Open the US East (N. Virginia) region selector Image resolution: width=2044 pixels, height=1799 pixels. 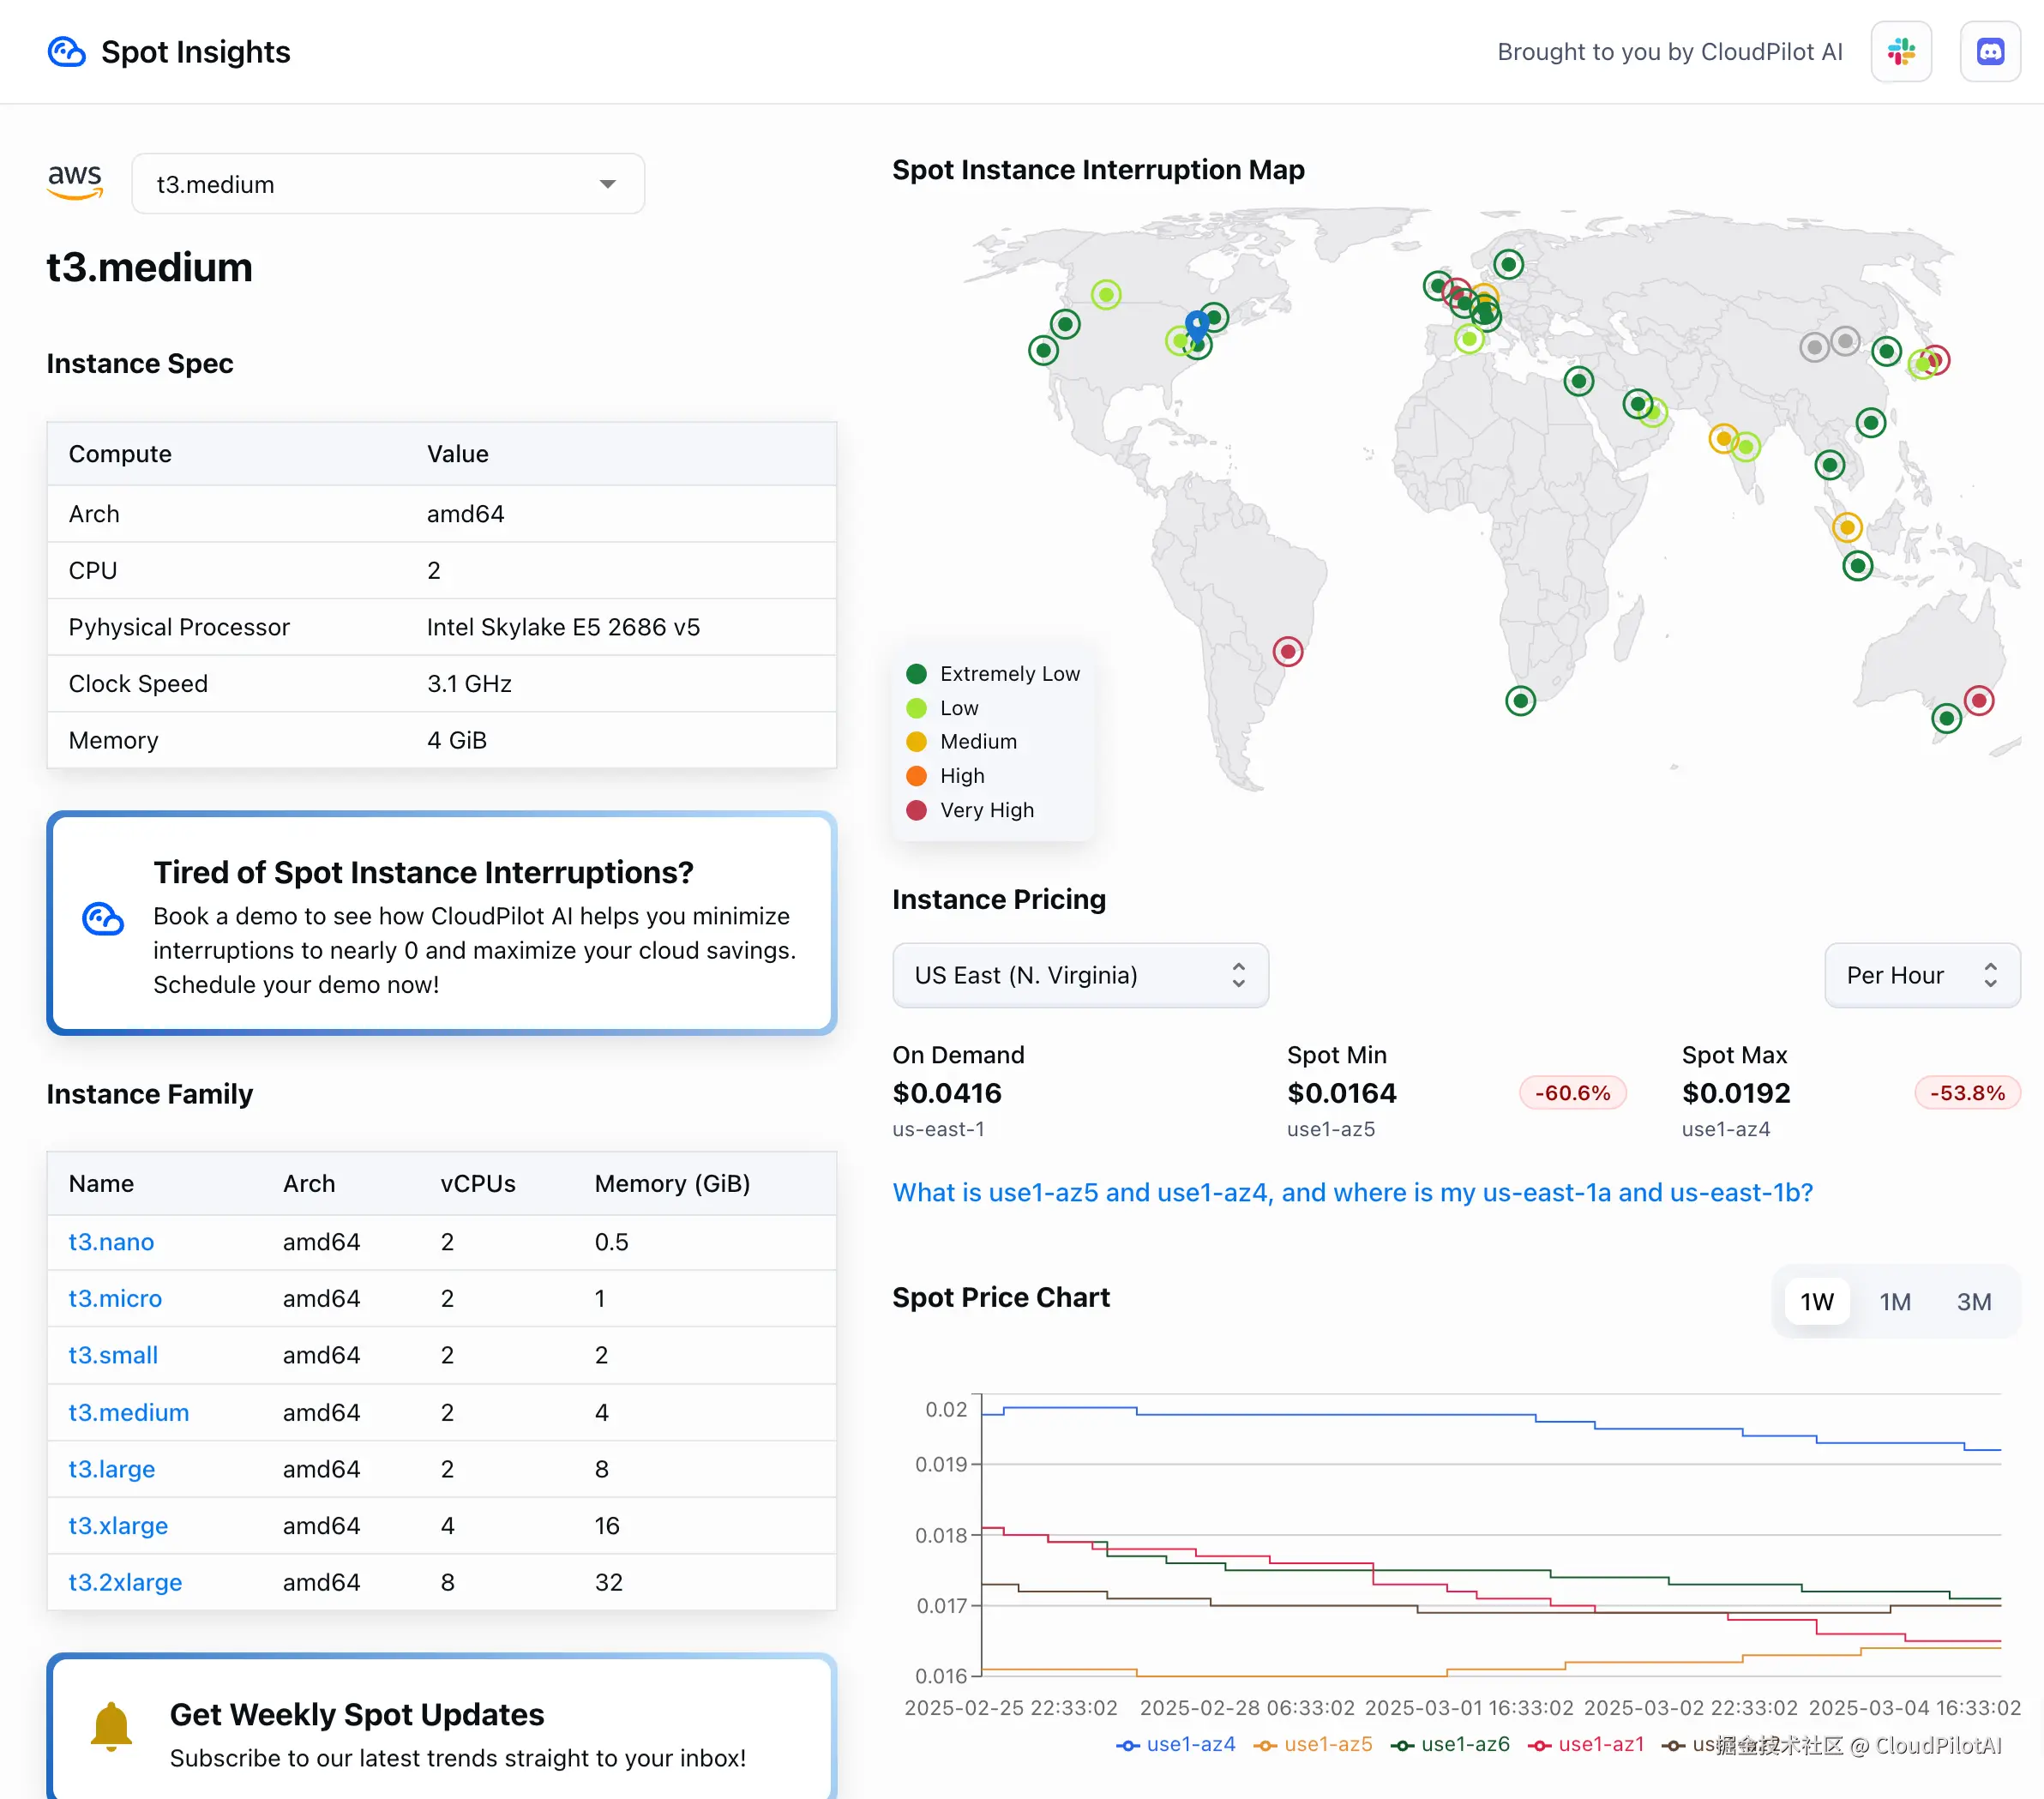pos(1079,975)
